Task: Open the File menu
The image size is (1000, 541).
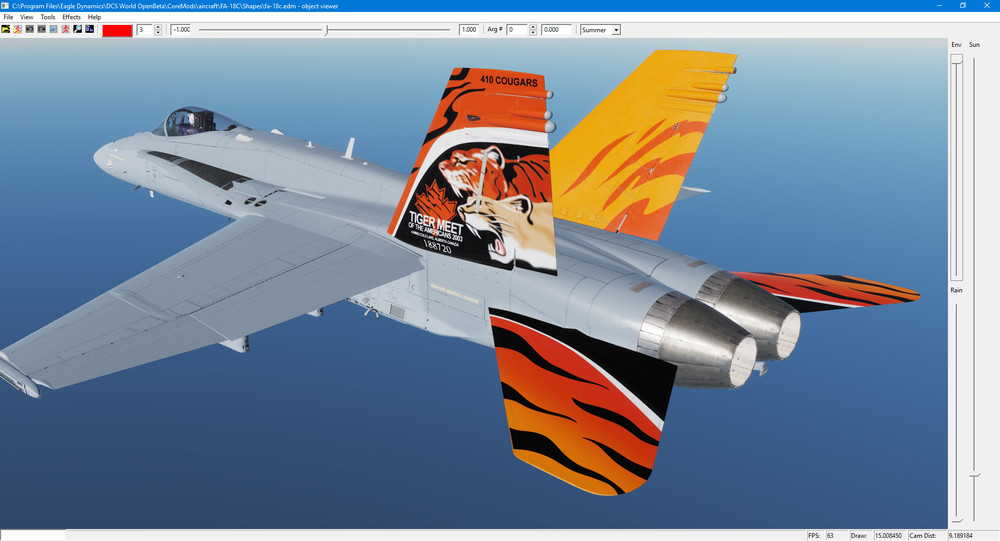Action: click(x=8, y=17)
